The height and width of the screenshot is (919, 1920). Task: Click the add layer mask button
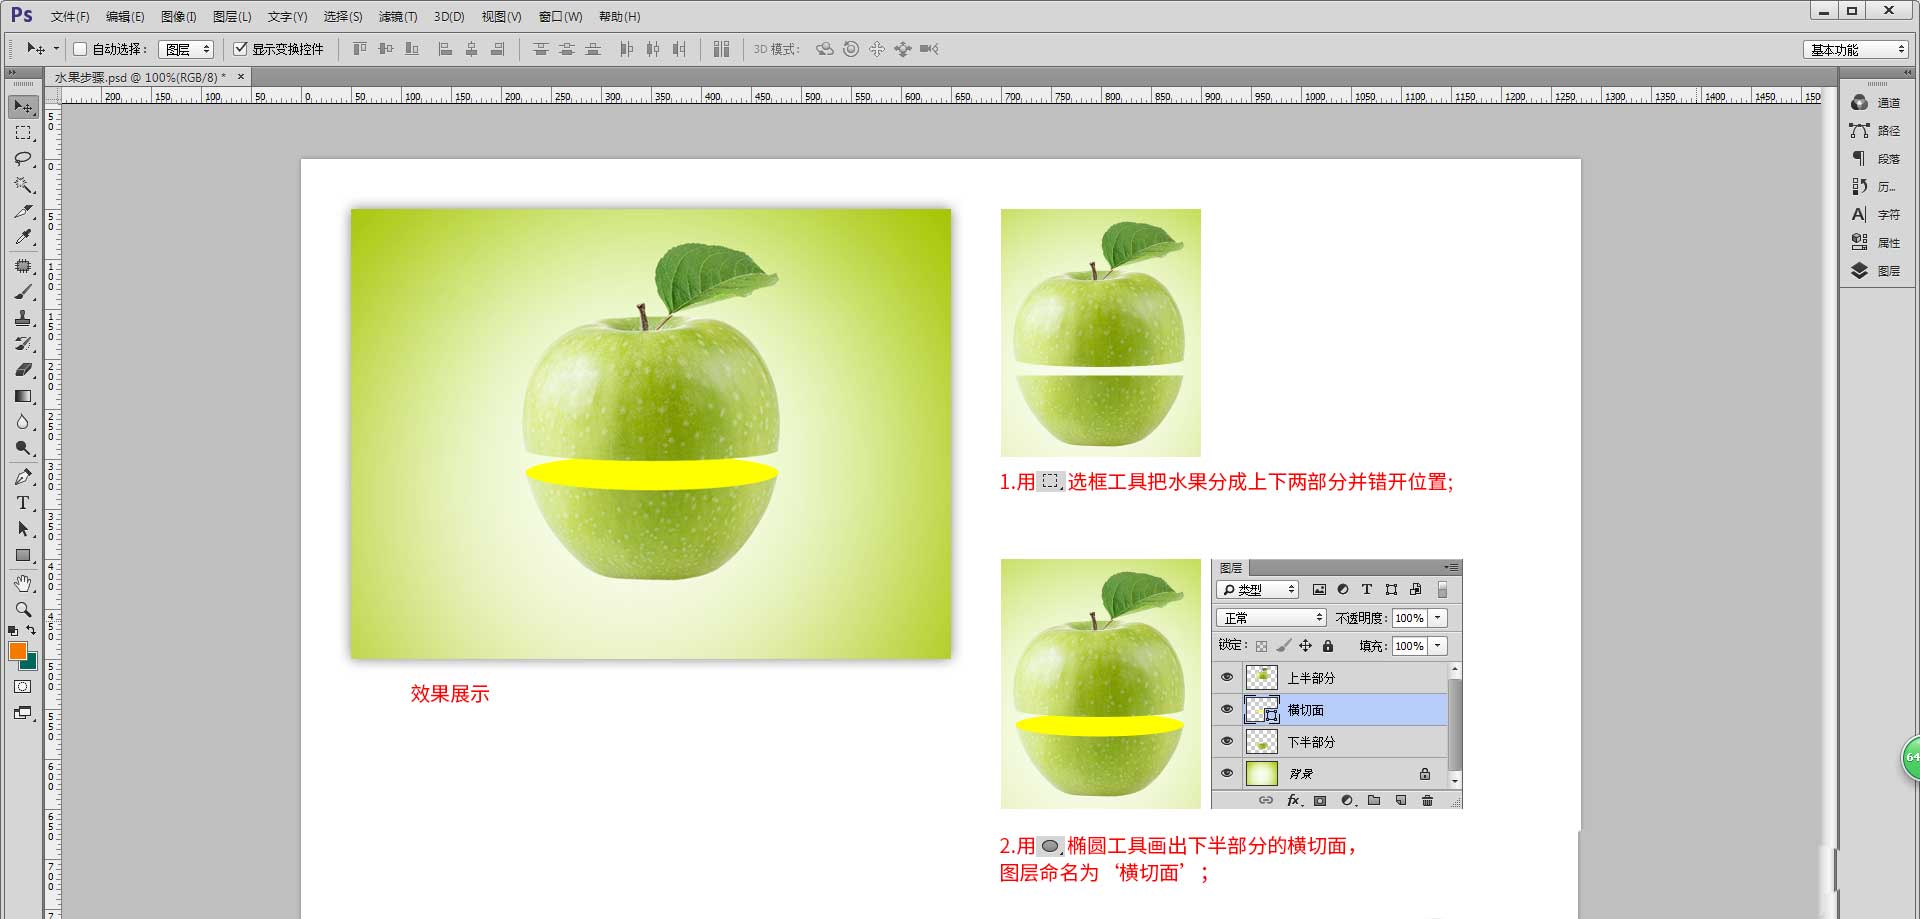1320,800
